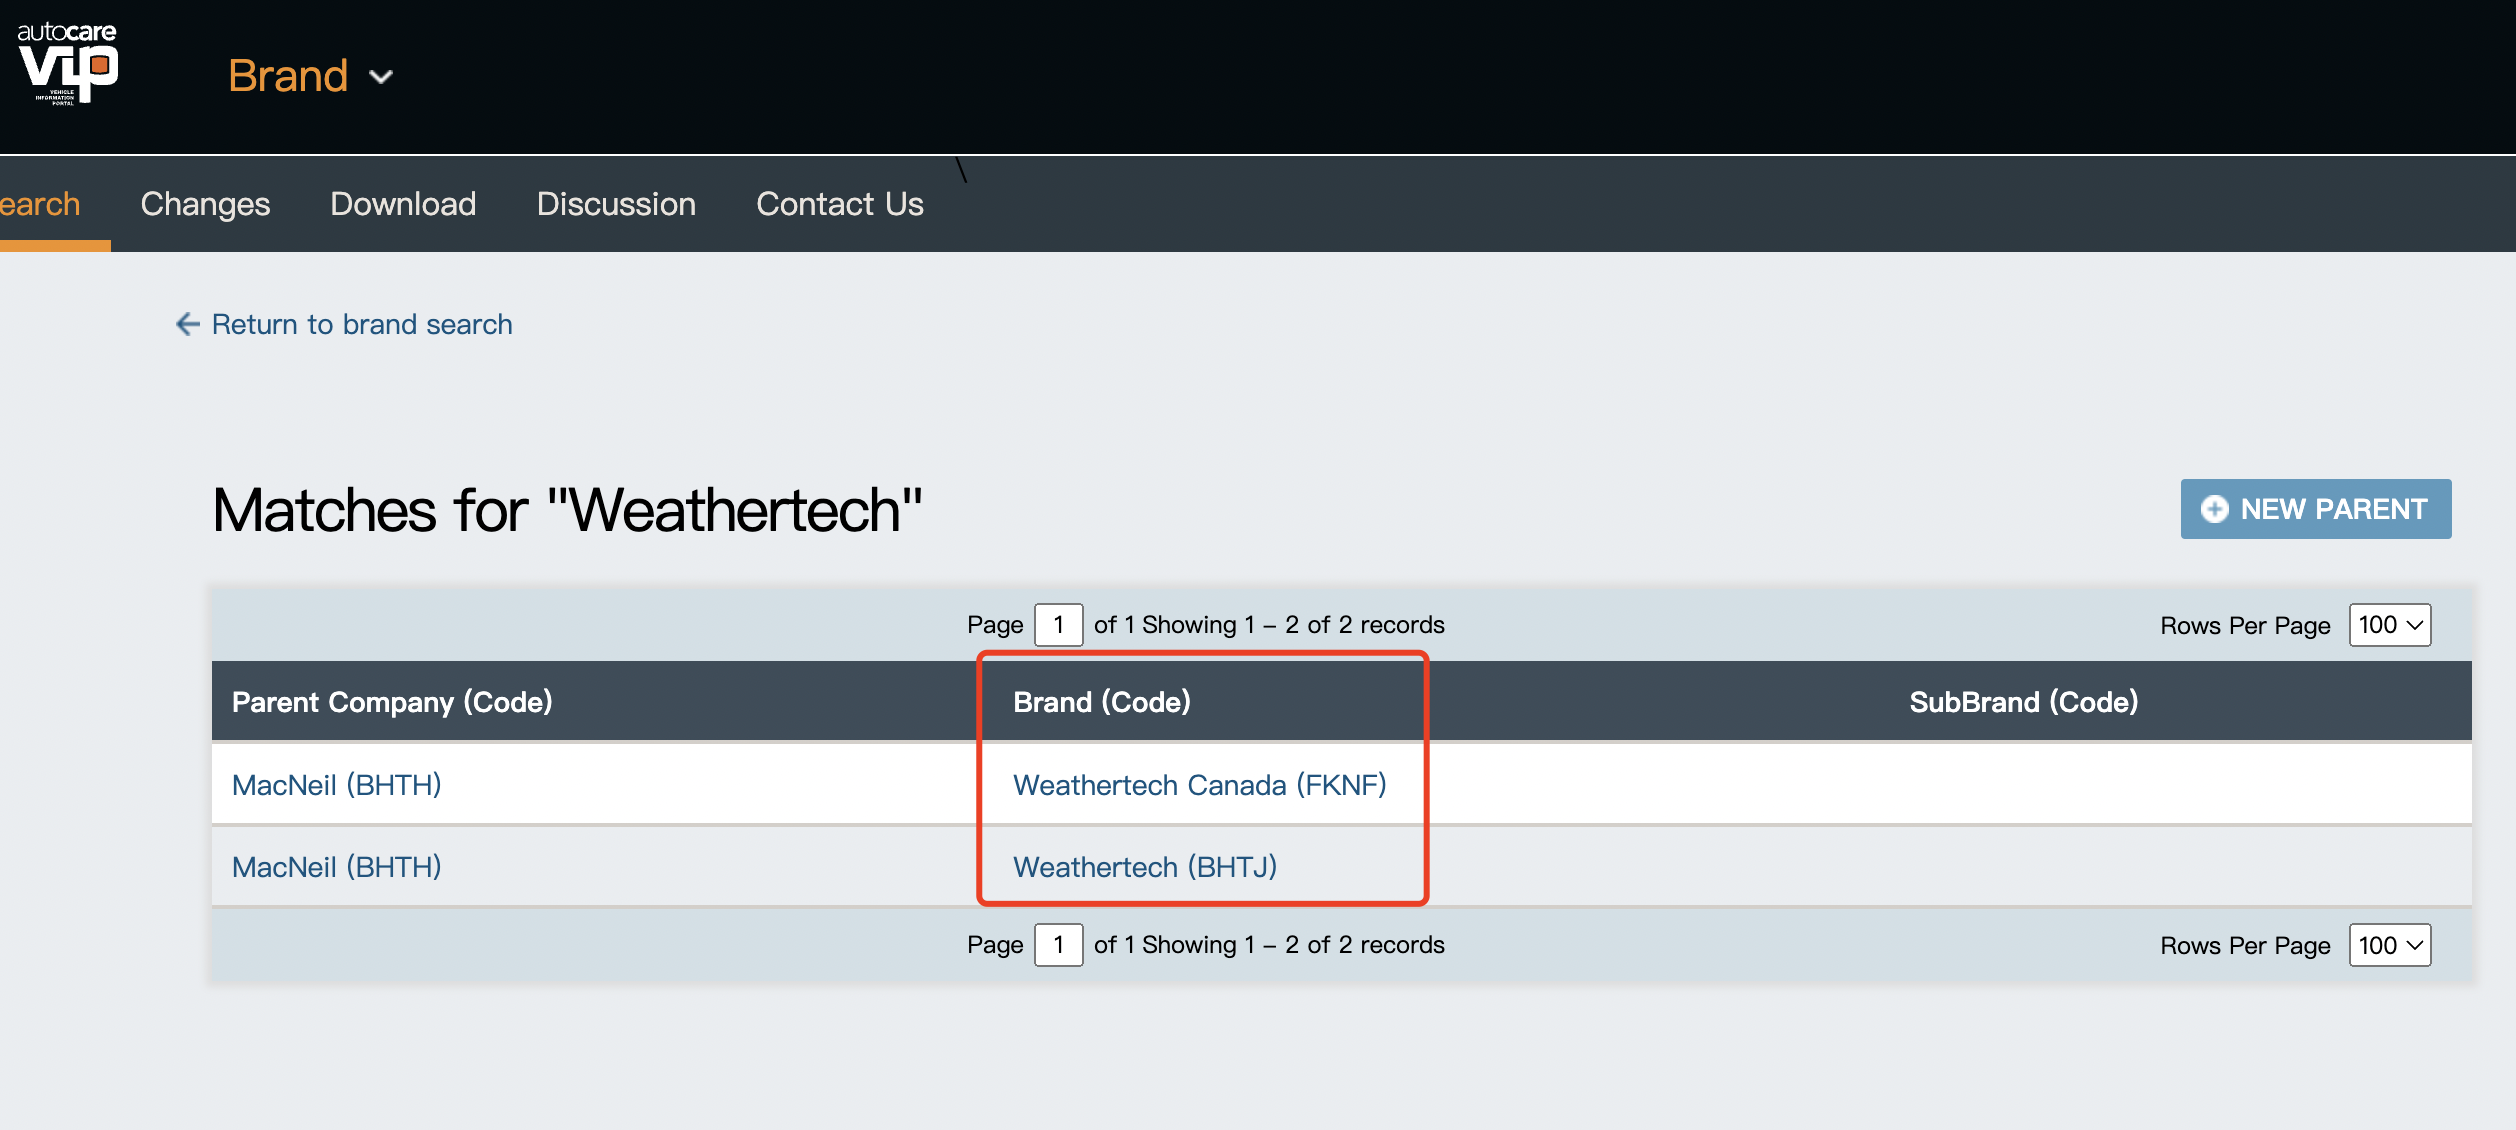Switch to the Changes tab
The width and height of the screenshot is (2516, 1130).
pos(205,204)
